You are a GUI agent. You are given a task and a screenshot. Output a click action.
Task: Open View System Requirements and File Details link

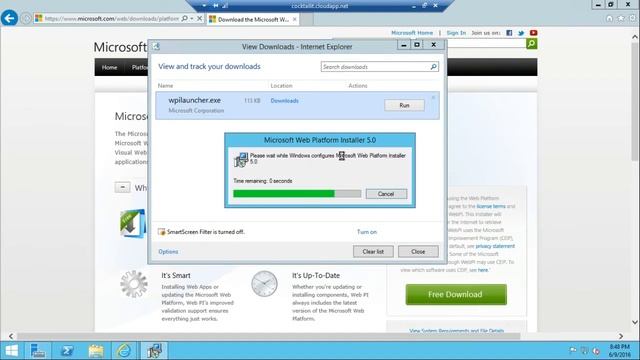click(x=456, y=331)
